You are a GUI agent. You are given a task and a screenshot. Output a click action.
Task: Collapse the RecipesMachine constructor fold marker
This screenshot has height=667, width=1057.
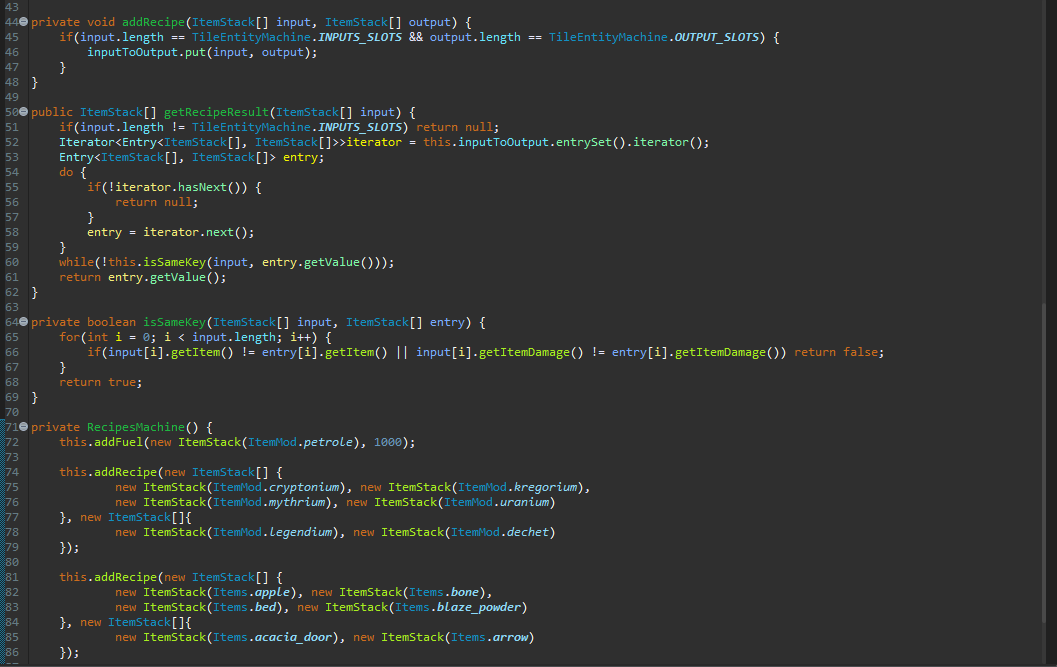[x=24, y=427]
